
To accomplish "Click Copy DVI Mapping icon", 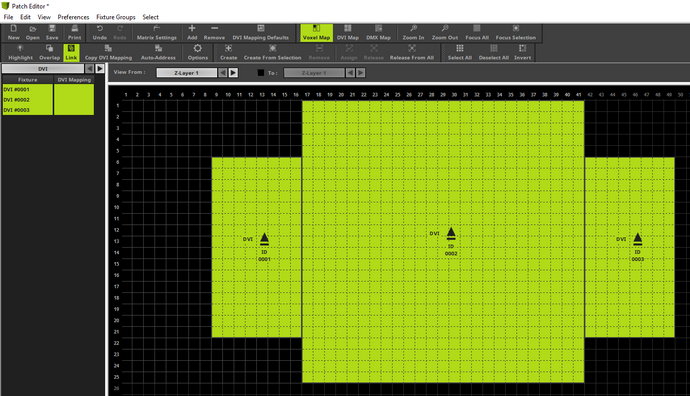I will [x=108, y=52].
